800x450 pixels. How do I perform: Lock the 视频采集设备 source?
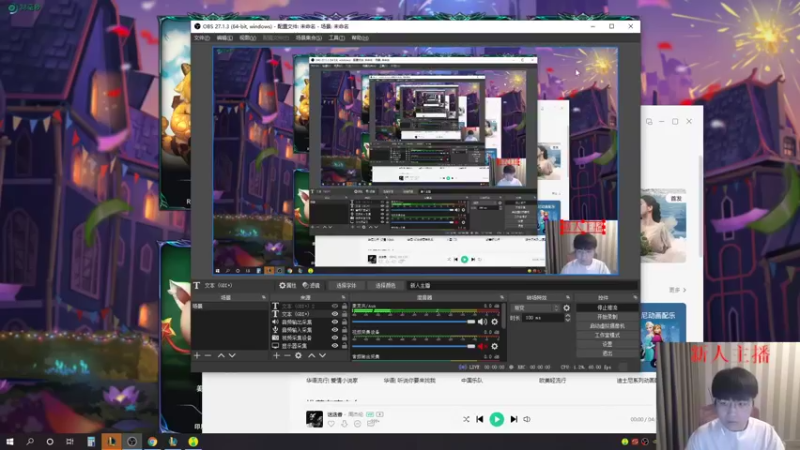point(344,338)
